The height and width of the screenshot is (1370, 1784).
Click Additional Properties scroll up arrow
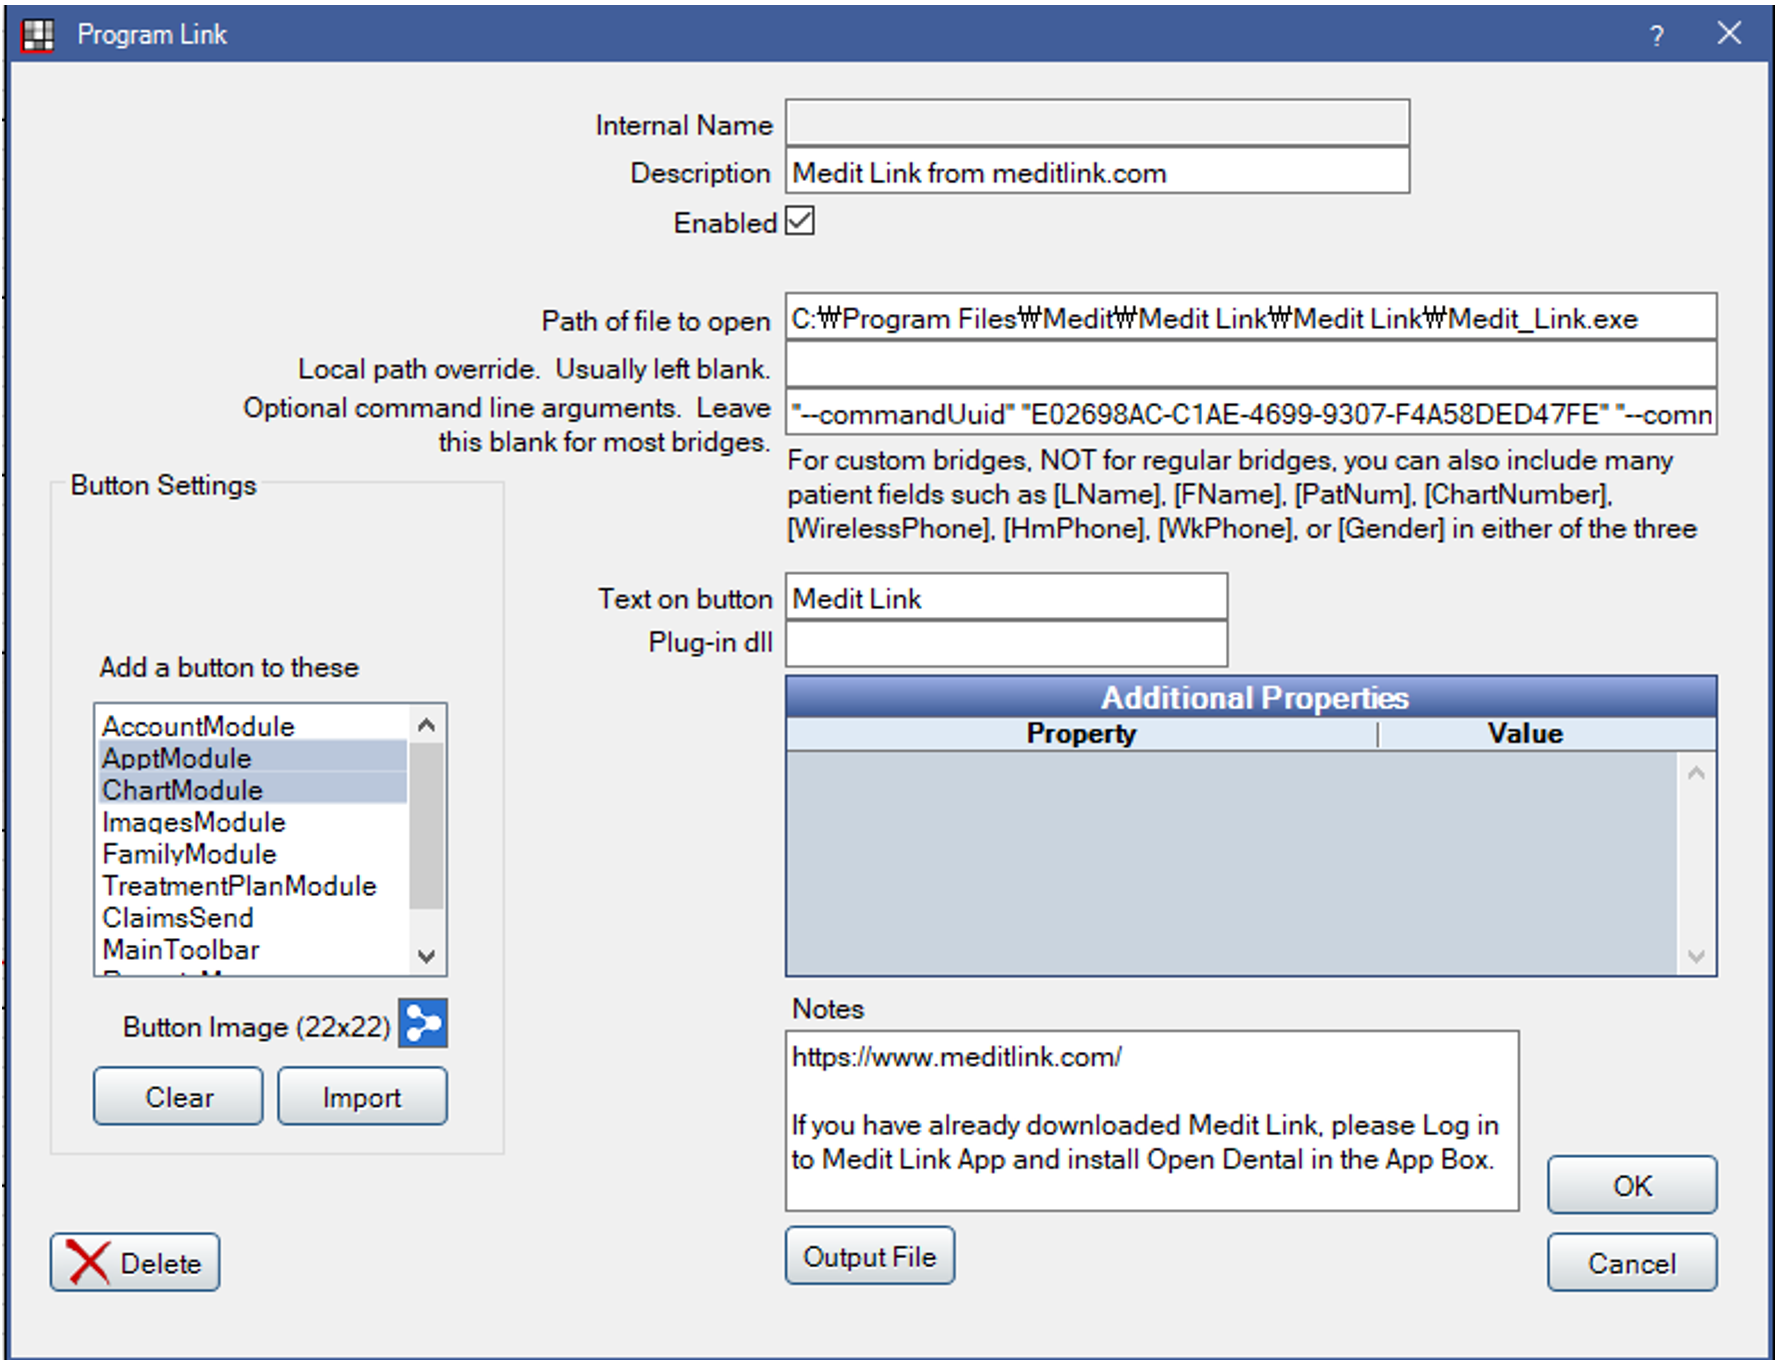(x=1696, y=773)
